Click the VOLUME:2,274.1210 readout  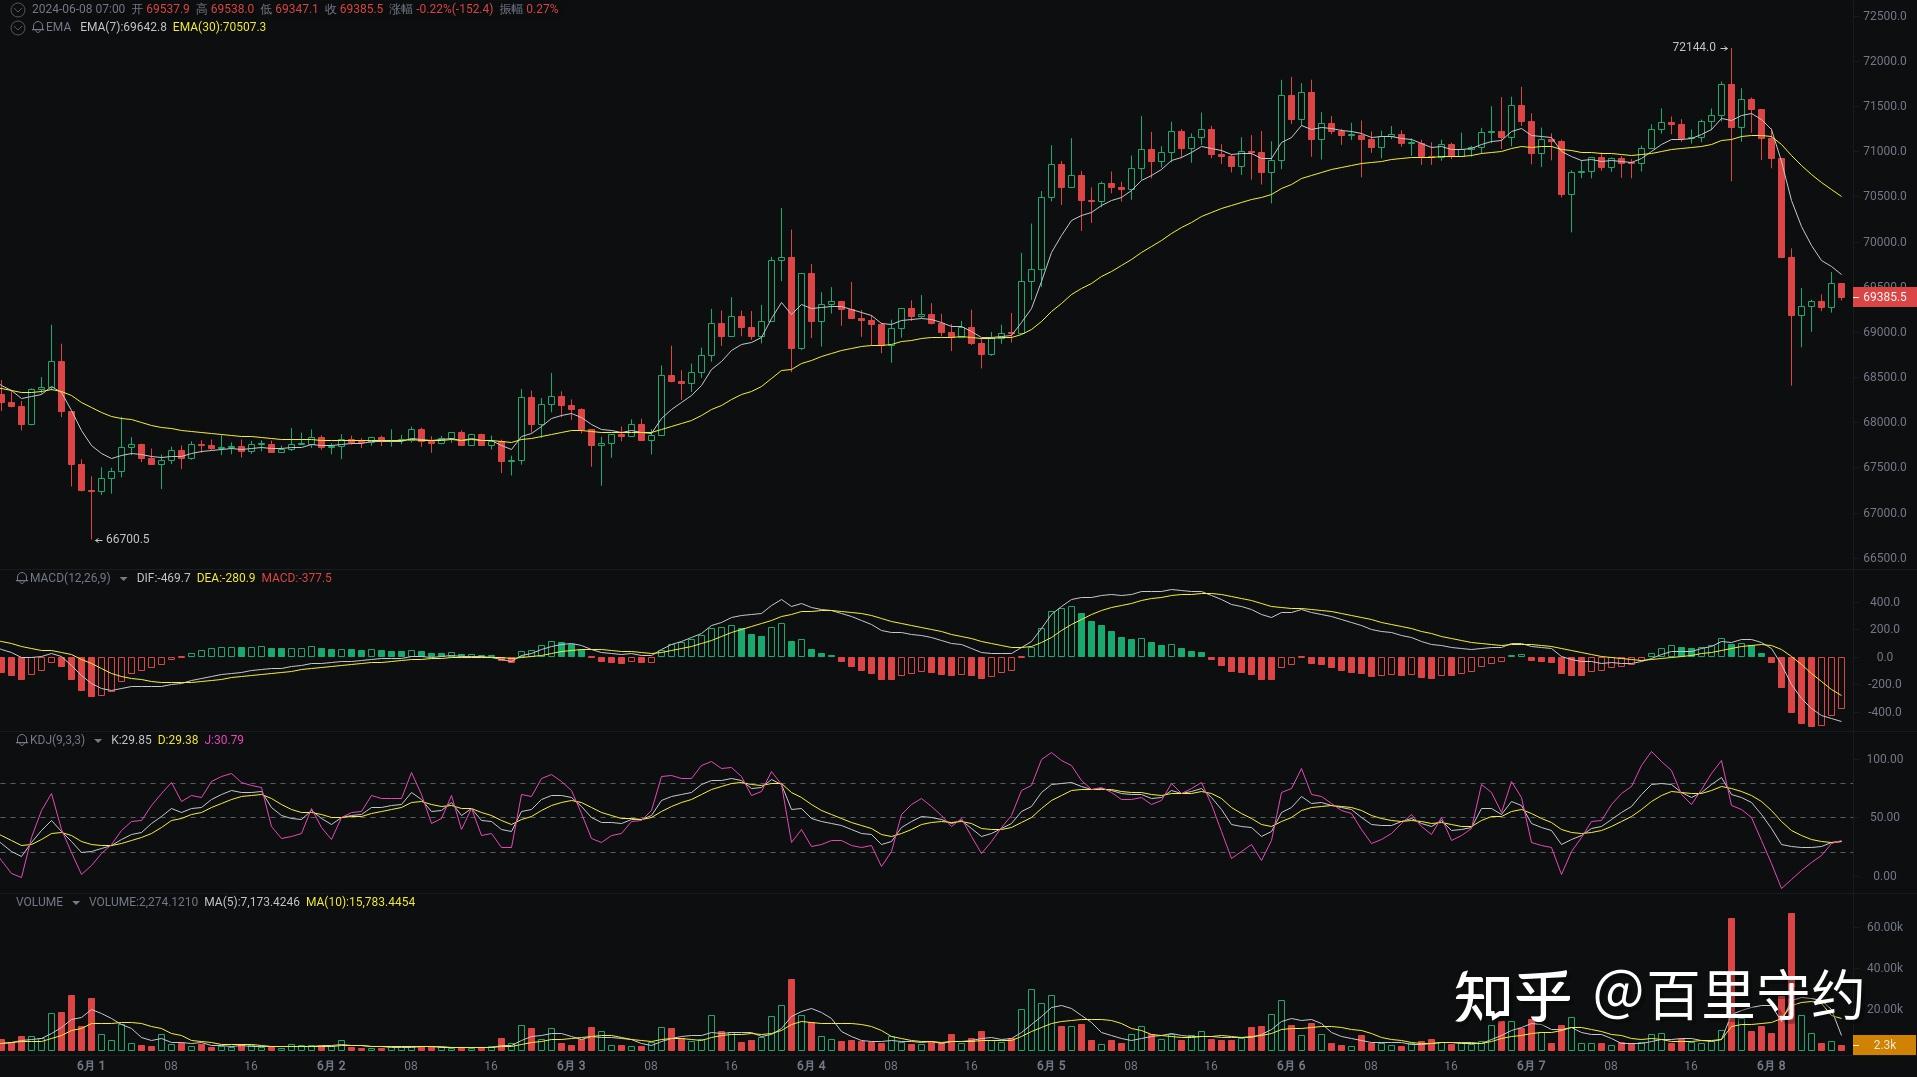click(143, 902)
